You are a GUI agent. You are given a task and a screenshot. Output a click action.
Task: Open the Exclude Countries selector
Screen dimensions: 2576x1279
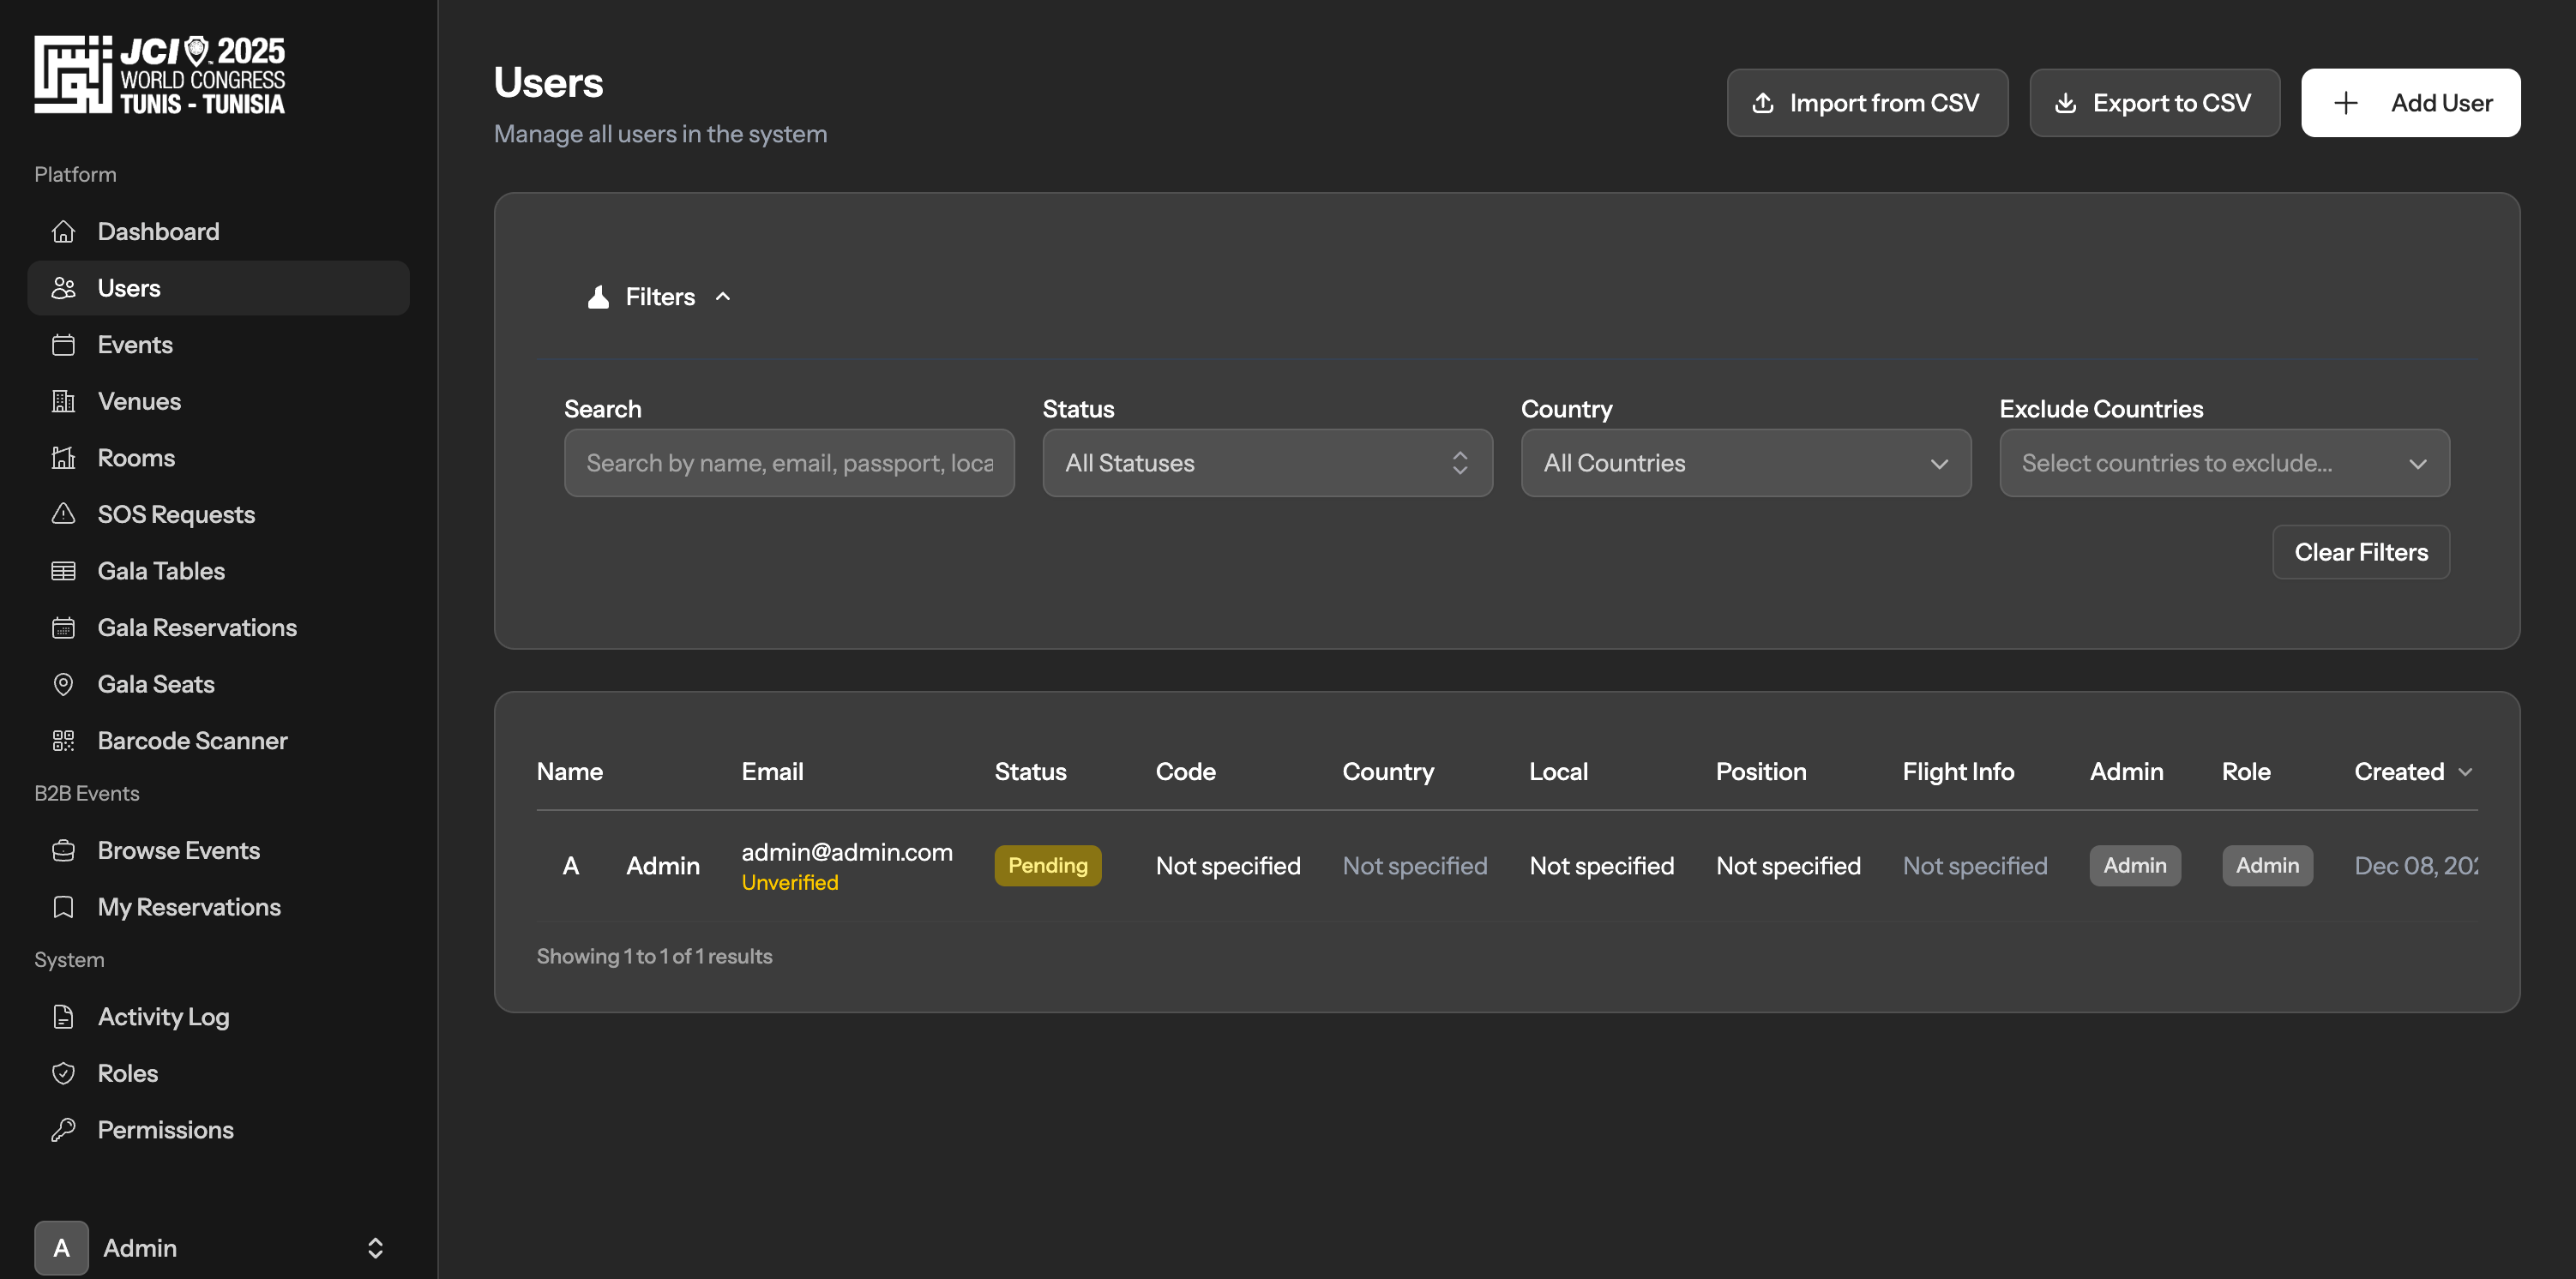[x=2224, y=463]
